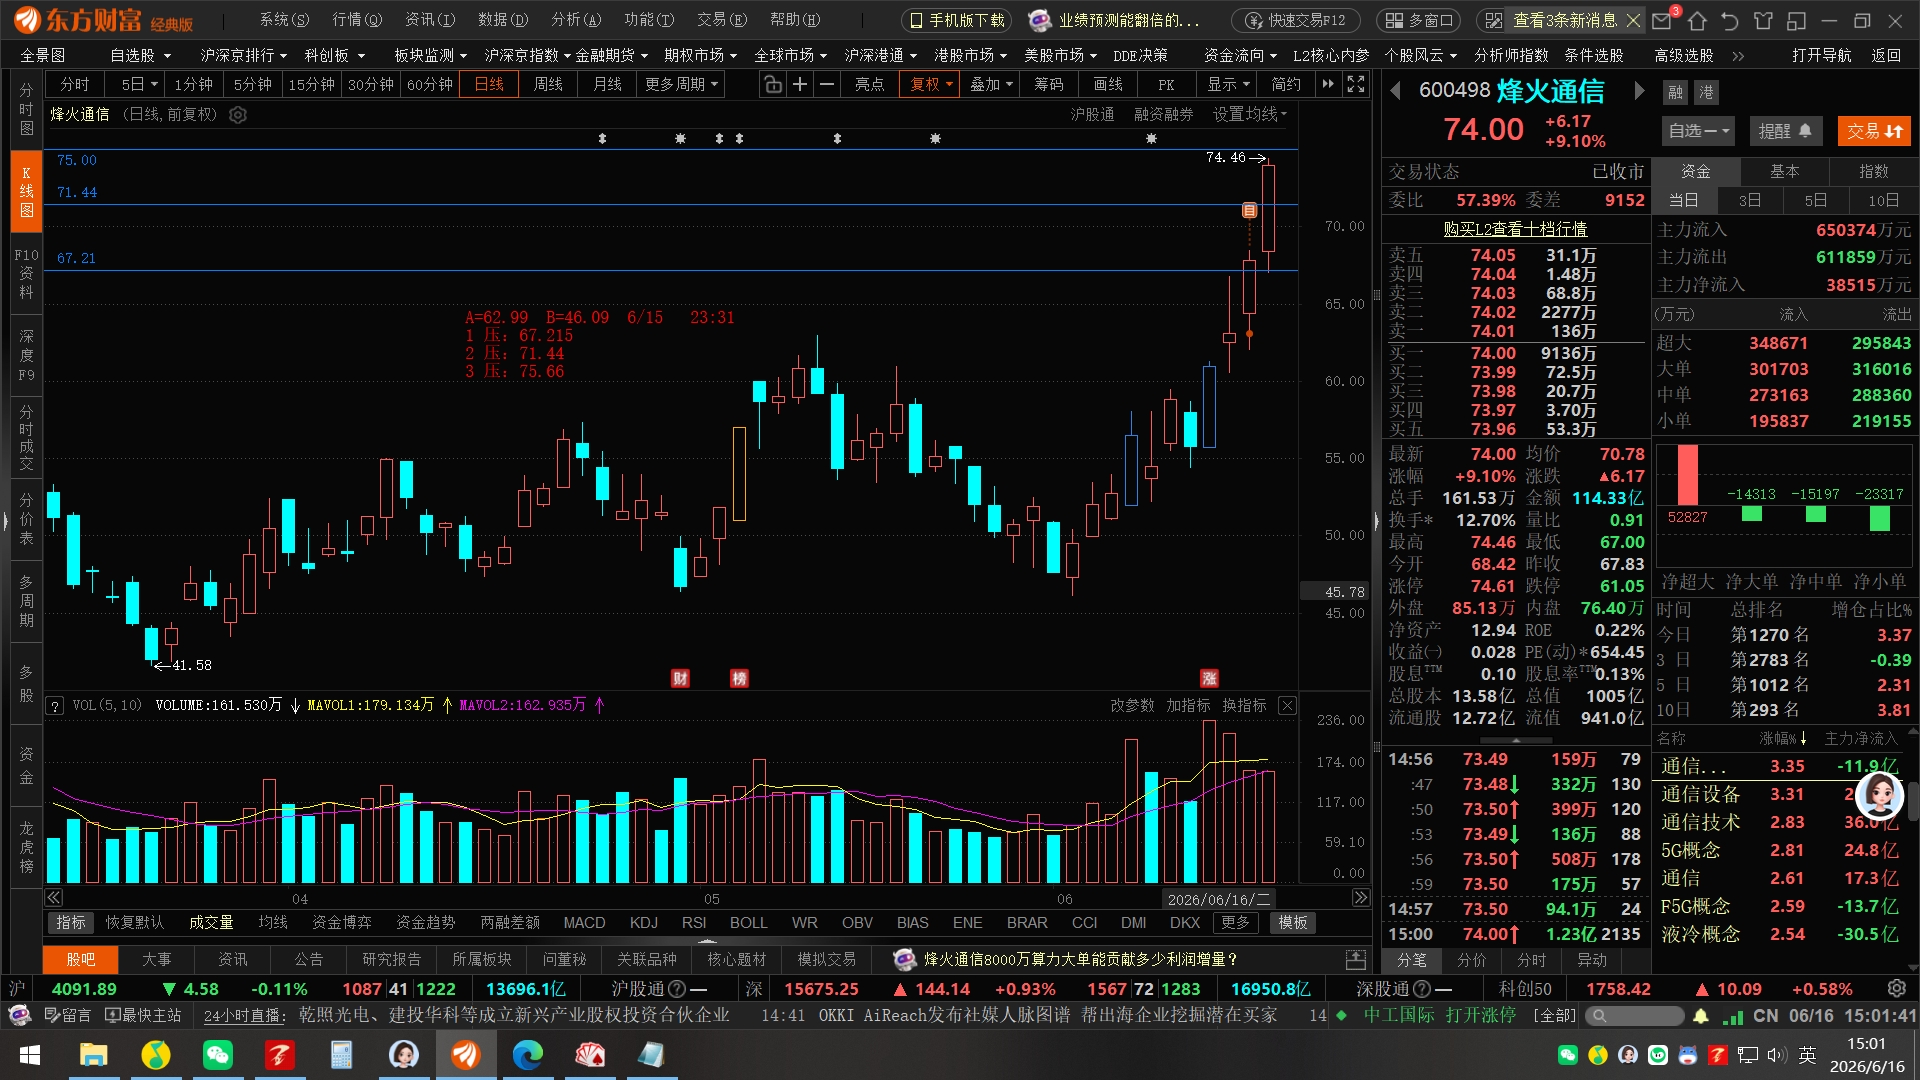The height and width of the screenshot is (1080, 1920).
Task: Select the 3日 fund flow period
Action: click(1750, 201)
